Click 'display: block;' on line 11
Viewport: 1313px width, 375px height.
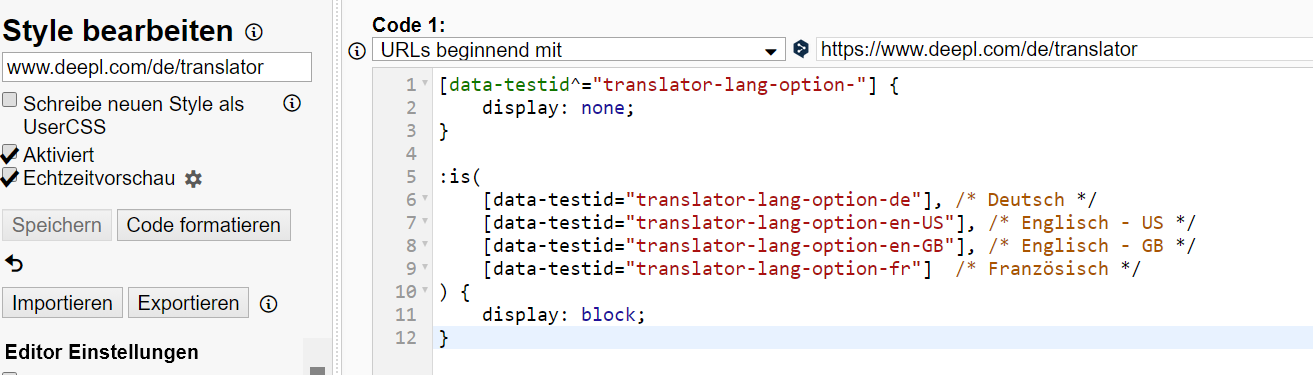[x=564, y=315]
